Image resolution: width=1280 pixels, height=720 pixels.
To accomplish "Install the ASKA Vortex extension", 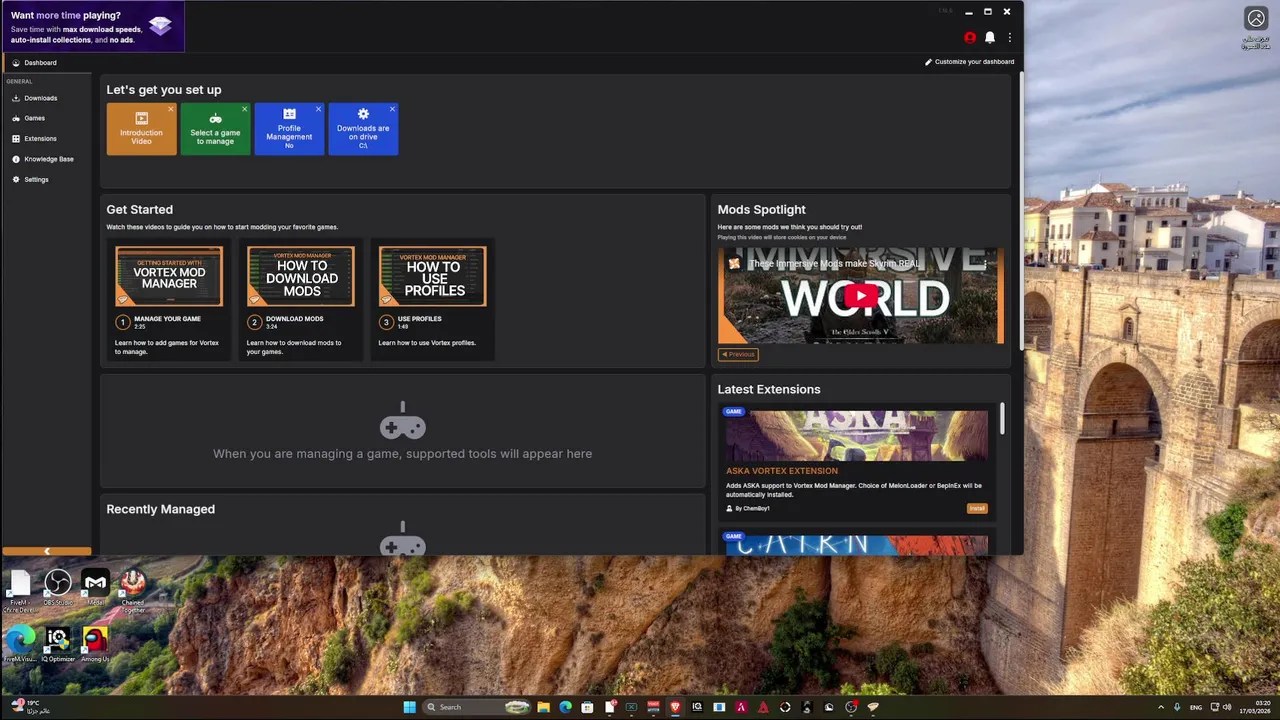I will pyautogui.click(x=977, y=508).
